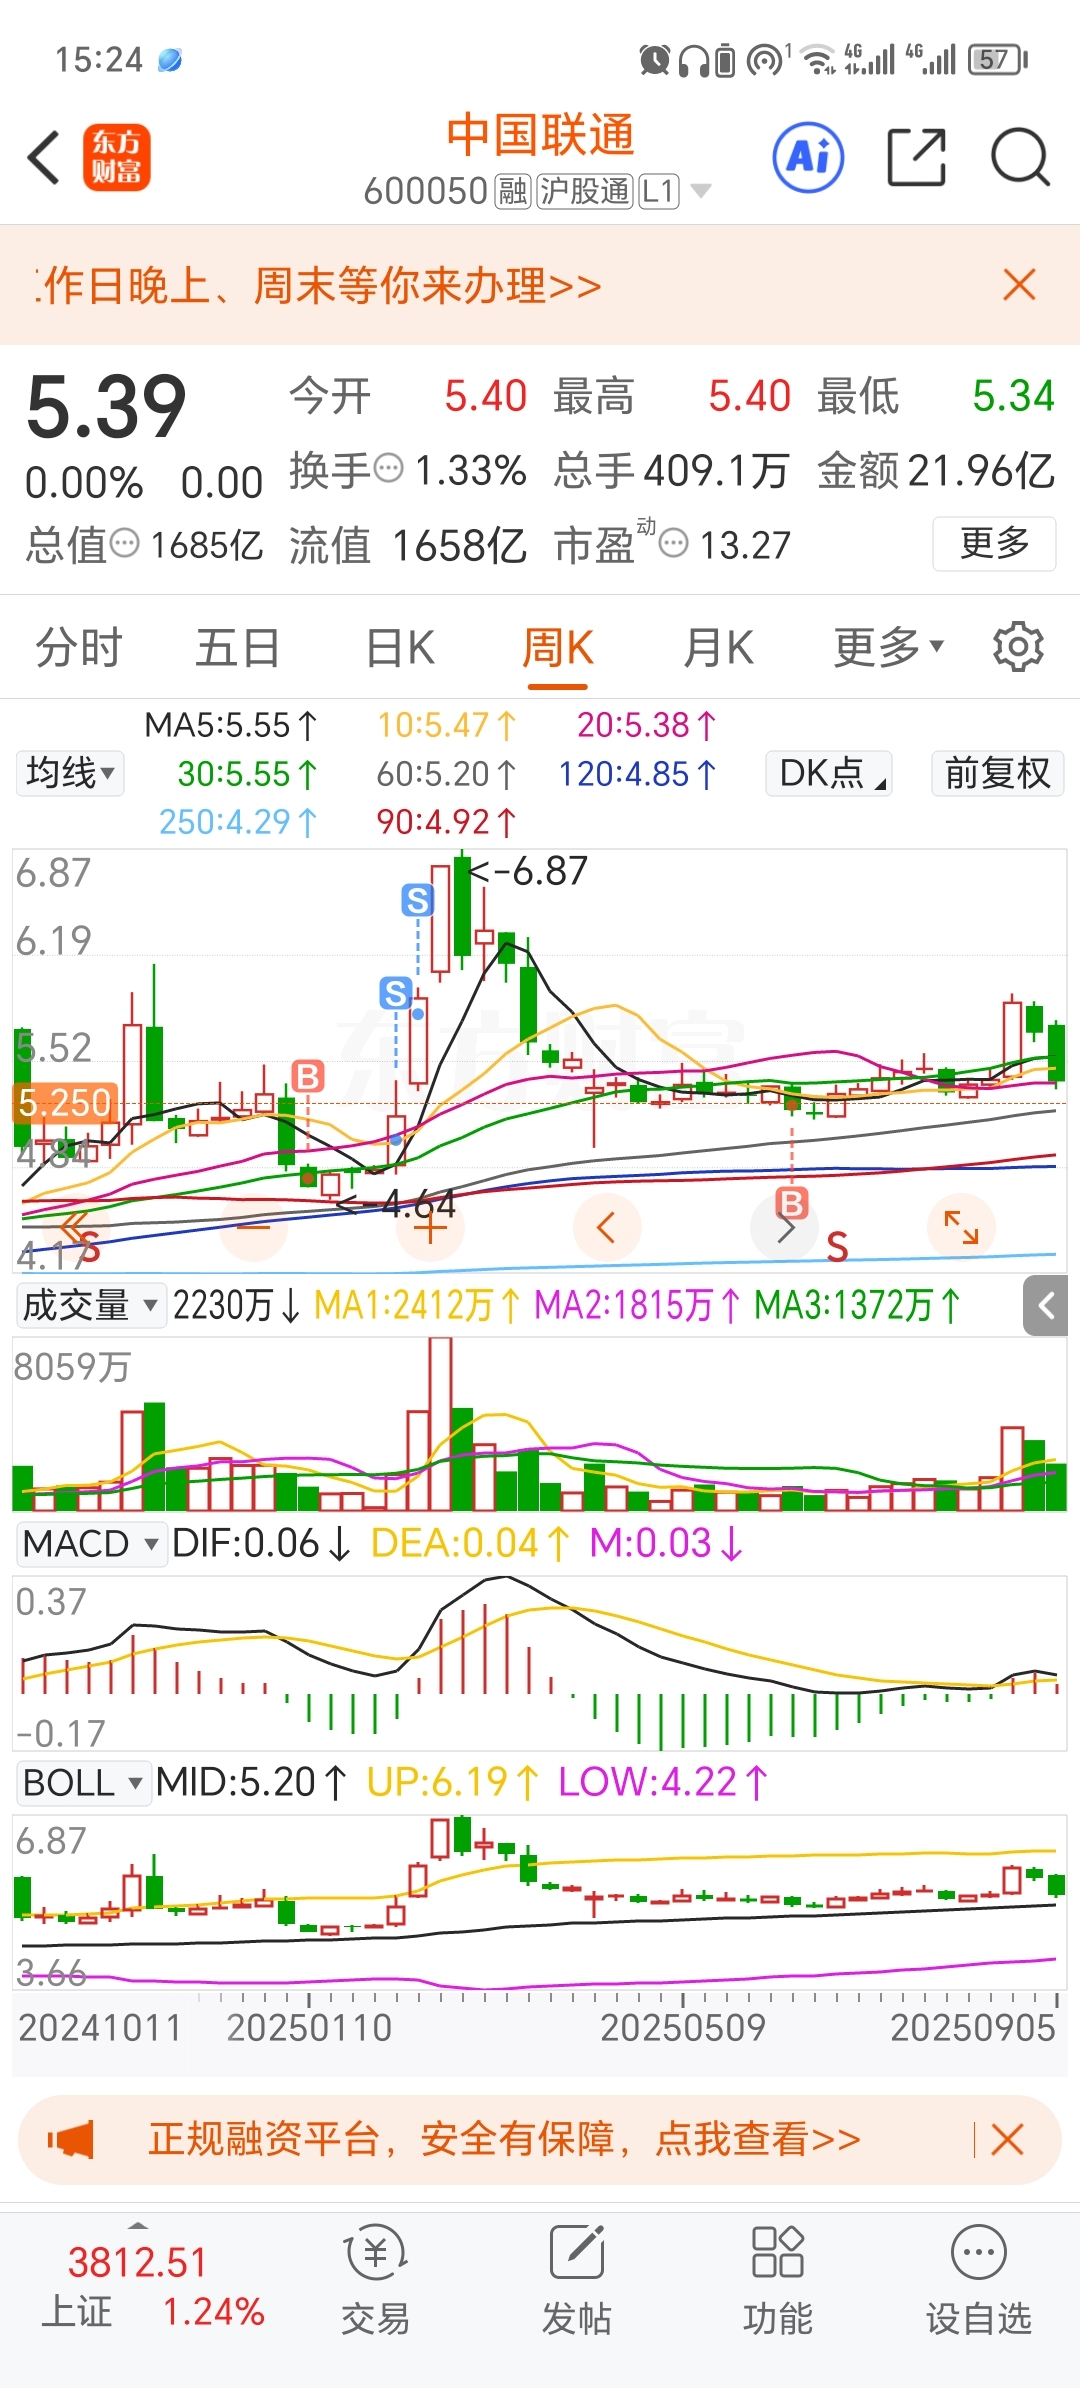Open the DK点 selector

[x=829, y=773]
